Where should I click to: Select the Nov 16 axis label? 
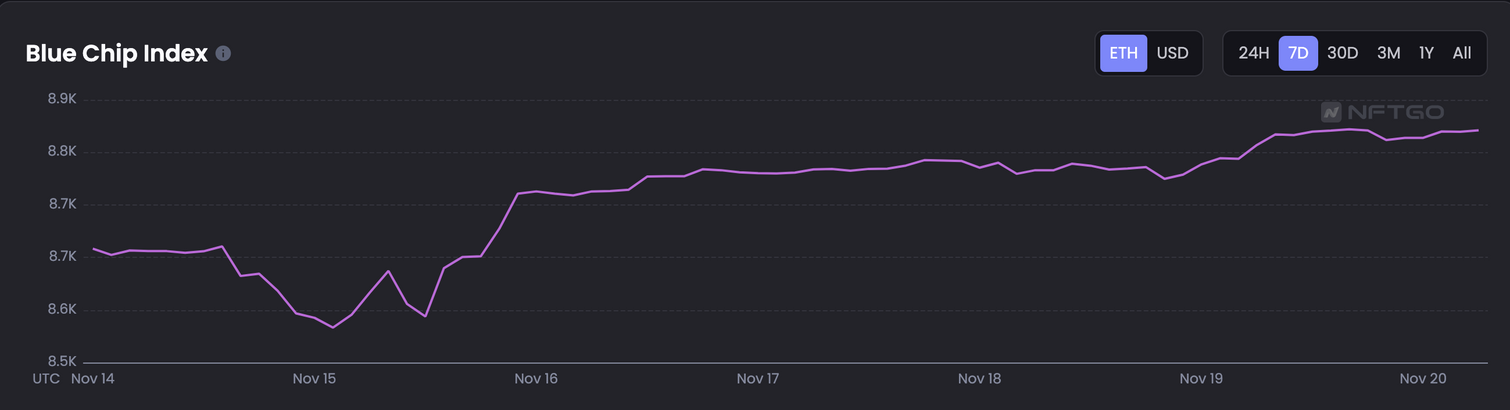[536, 379]
